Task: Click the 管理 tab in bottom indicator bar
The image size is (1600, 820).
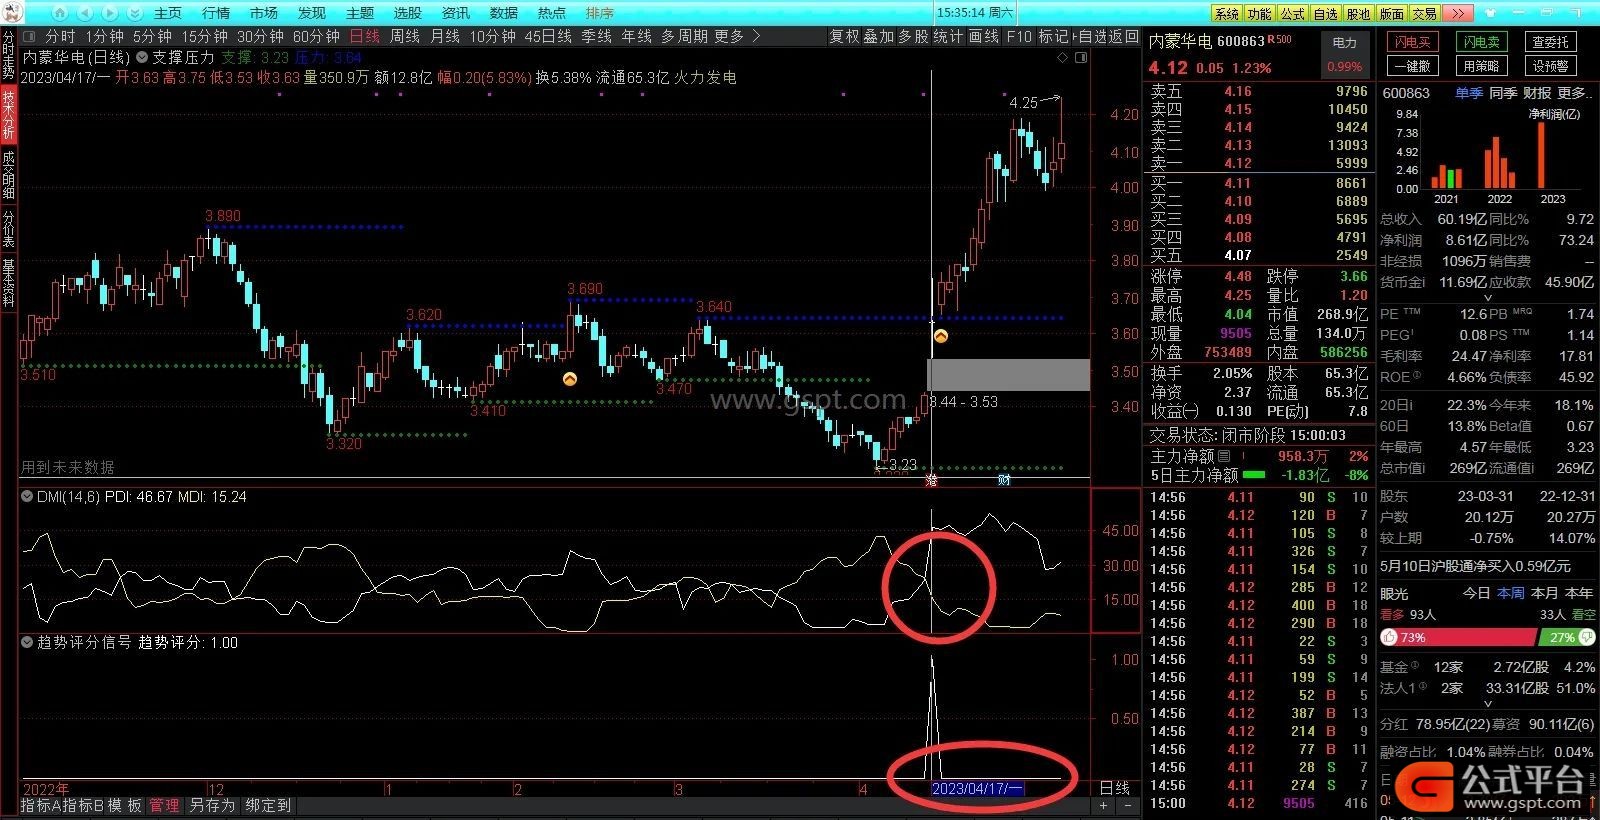Action: pyautogui.click(x=164, y=805)
